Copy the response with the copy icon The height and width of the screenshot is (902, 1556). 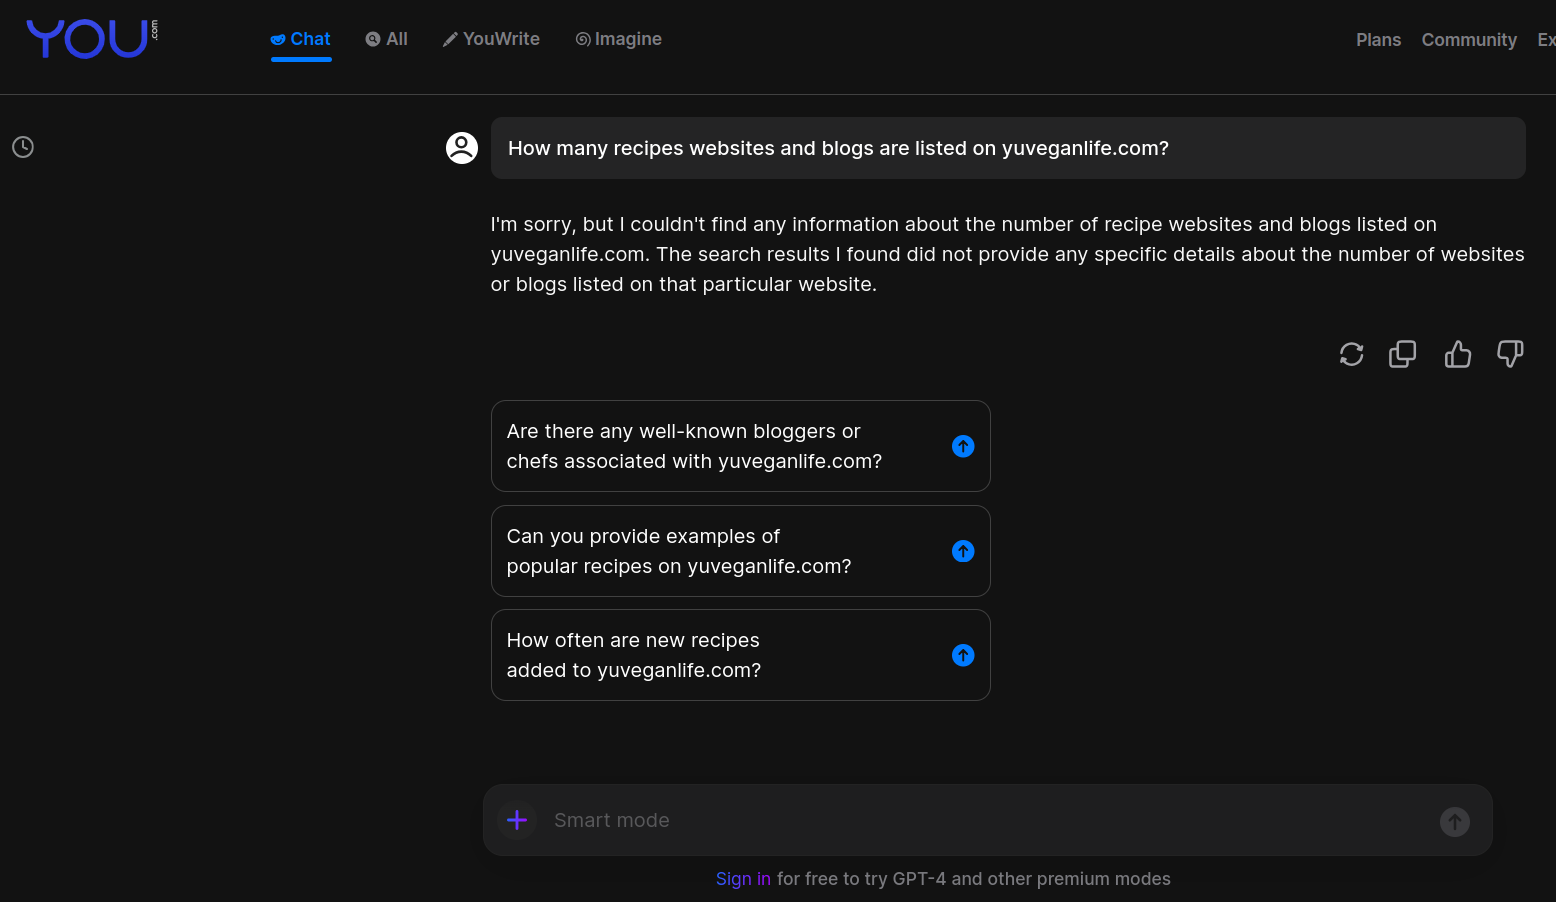tap(1403, 354)
